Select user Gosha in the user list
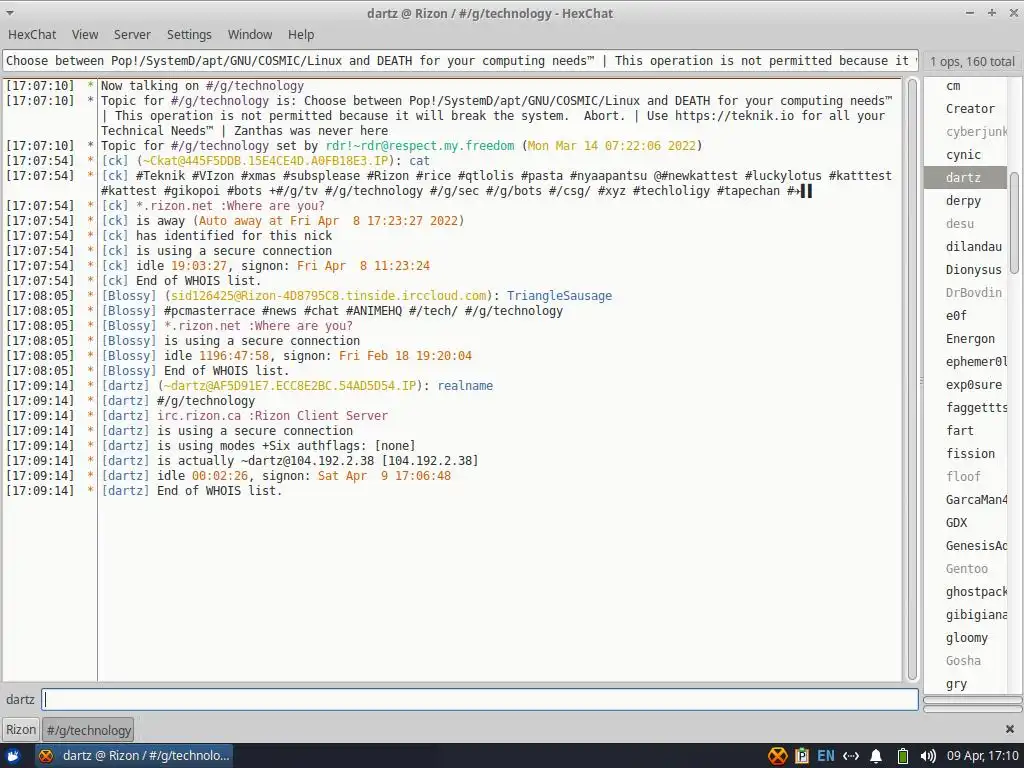This screenshot has height=768, width=1024. [x=965, y=660]
